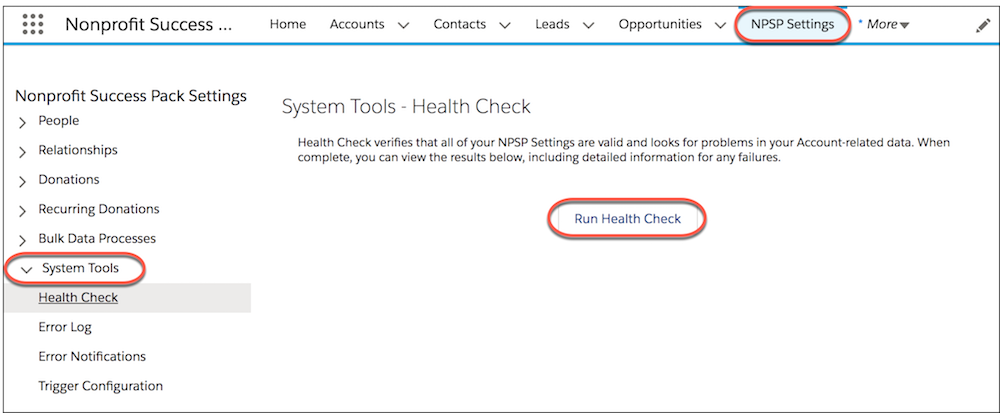Click the pencil edit navigation icon
This screenshot has height=413, width=1000.
pyautogui.click(x=983, y=25)
